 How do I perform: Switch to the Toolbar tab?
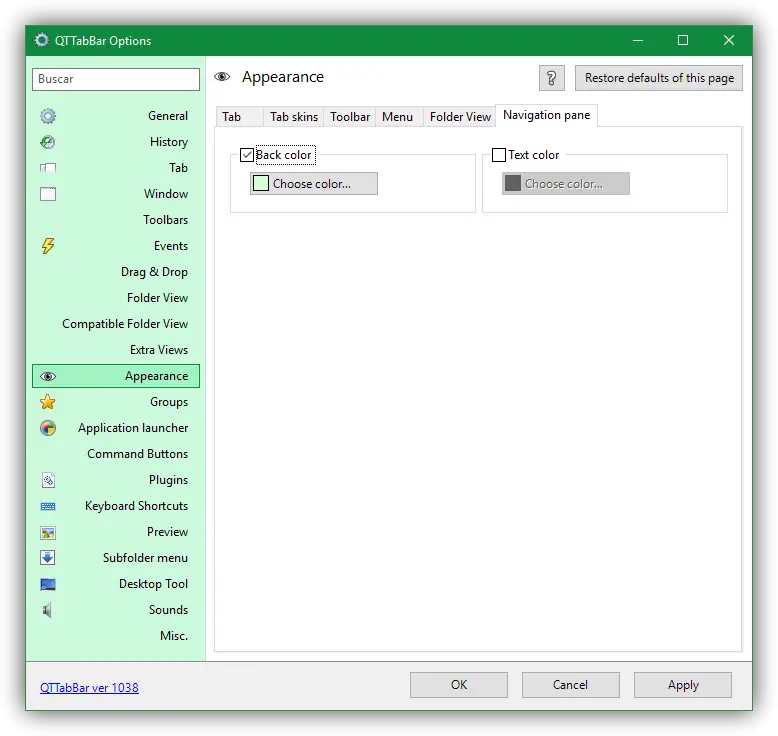350,117
